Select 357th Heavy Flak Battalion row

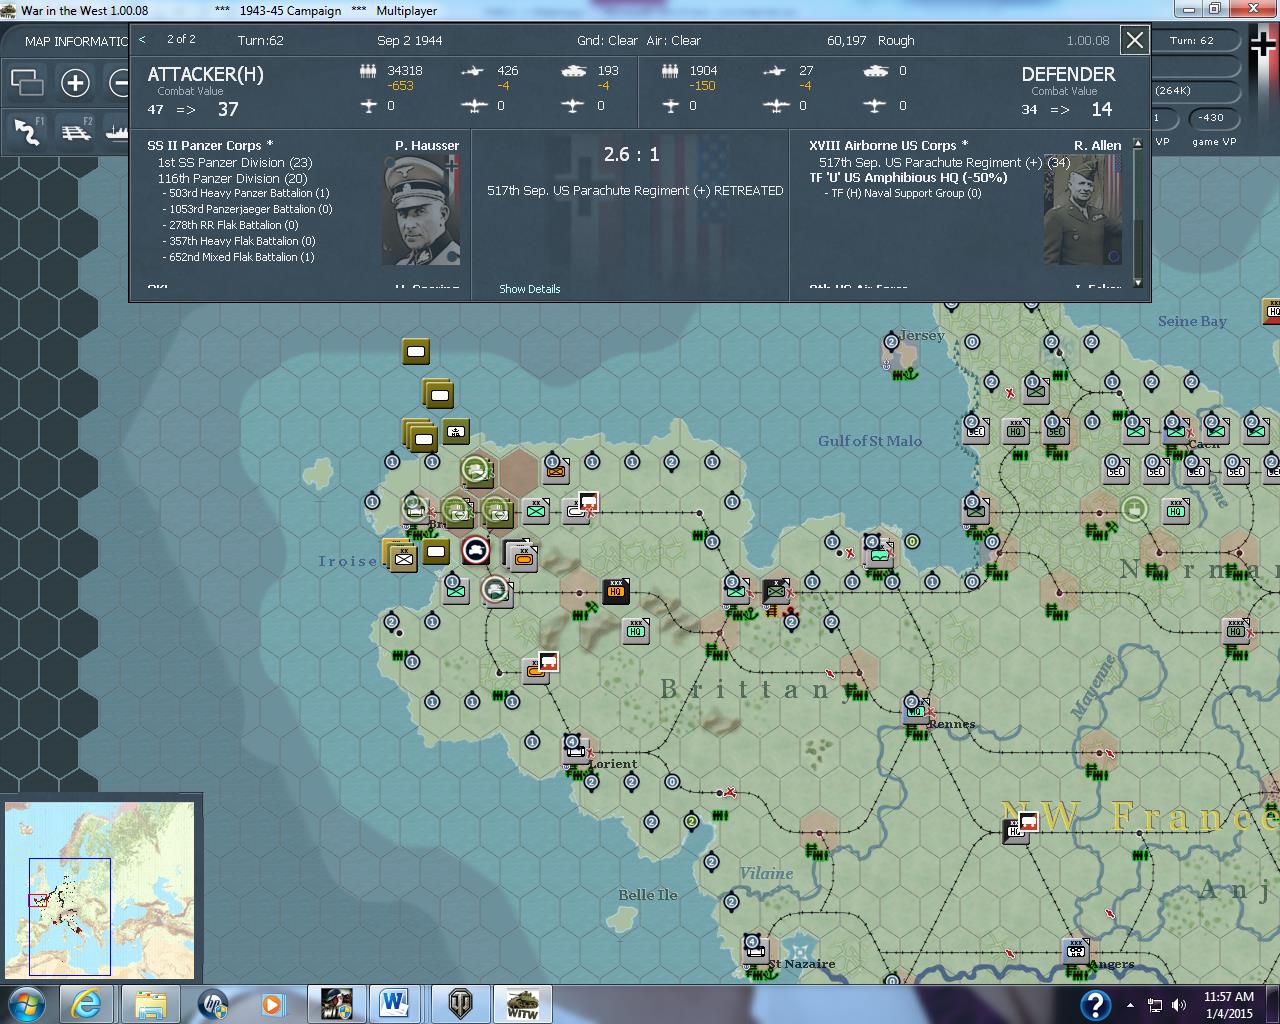tap(239, 241)
